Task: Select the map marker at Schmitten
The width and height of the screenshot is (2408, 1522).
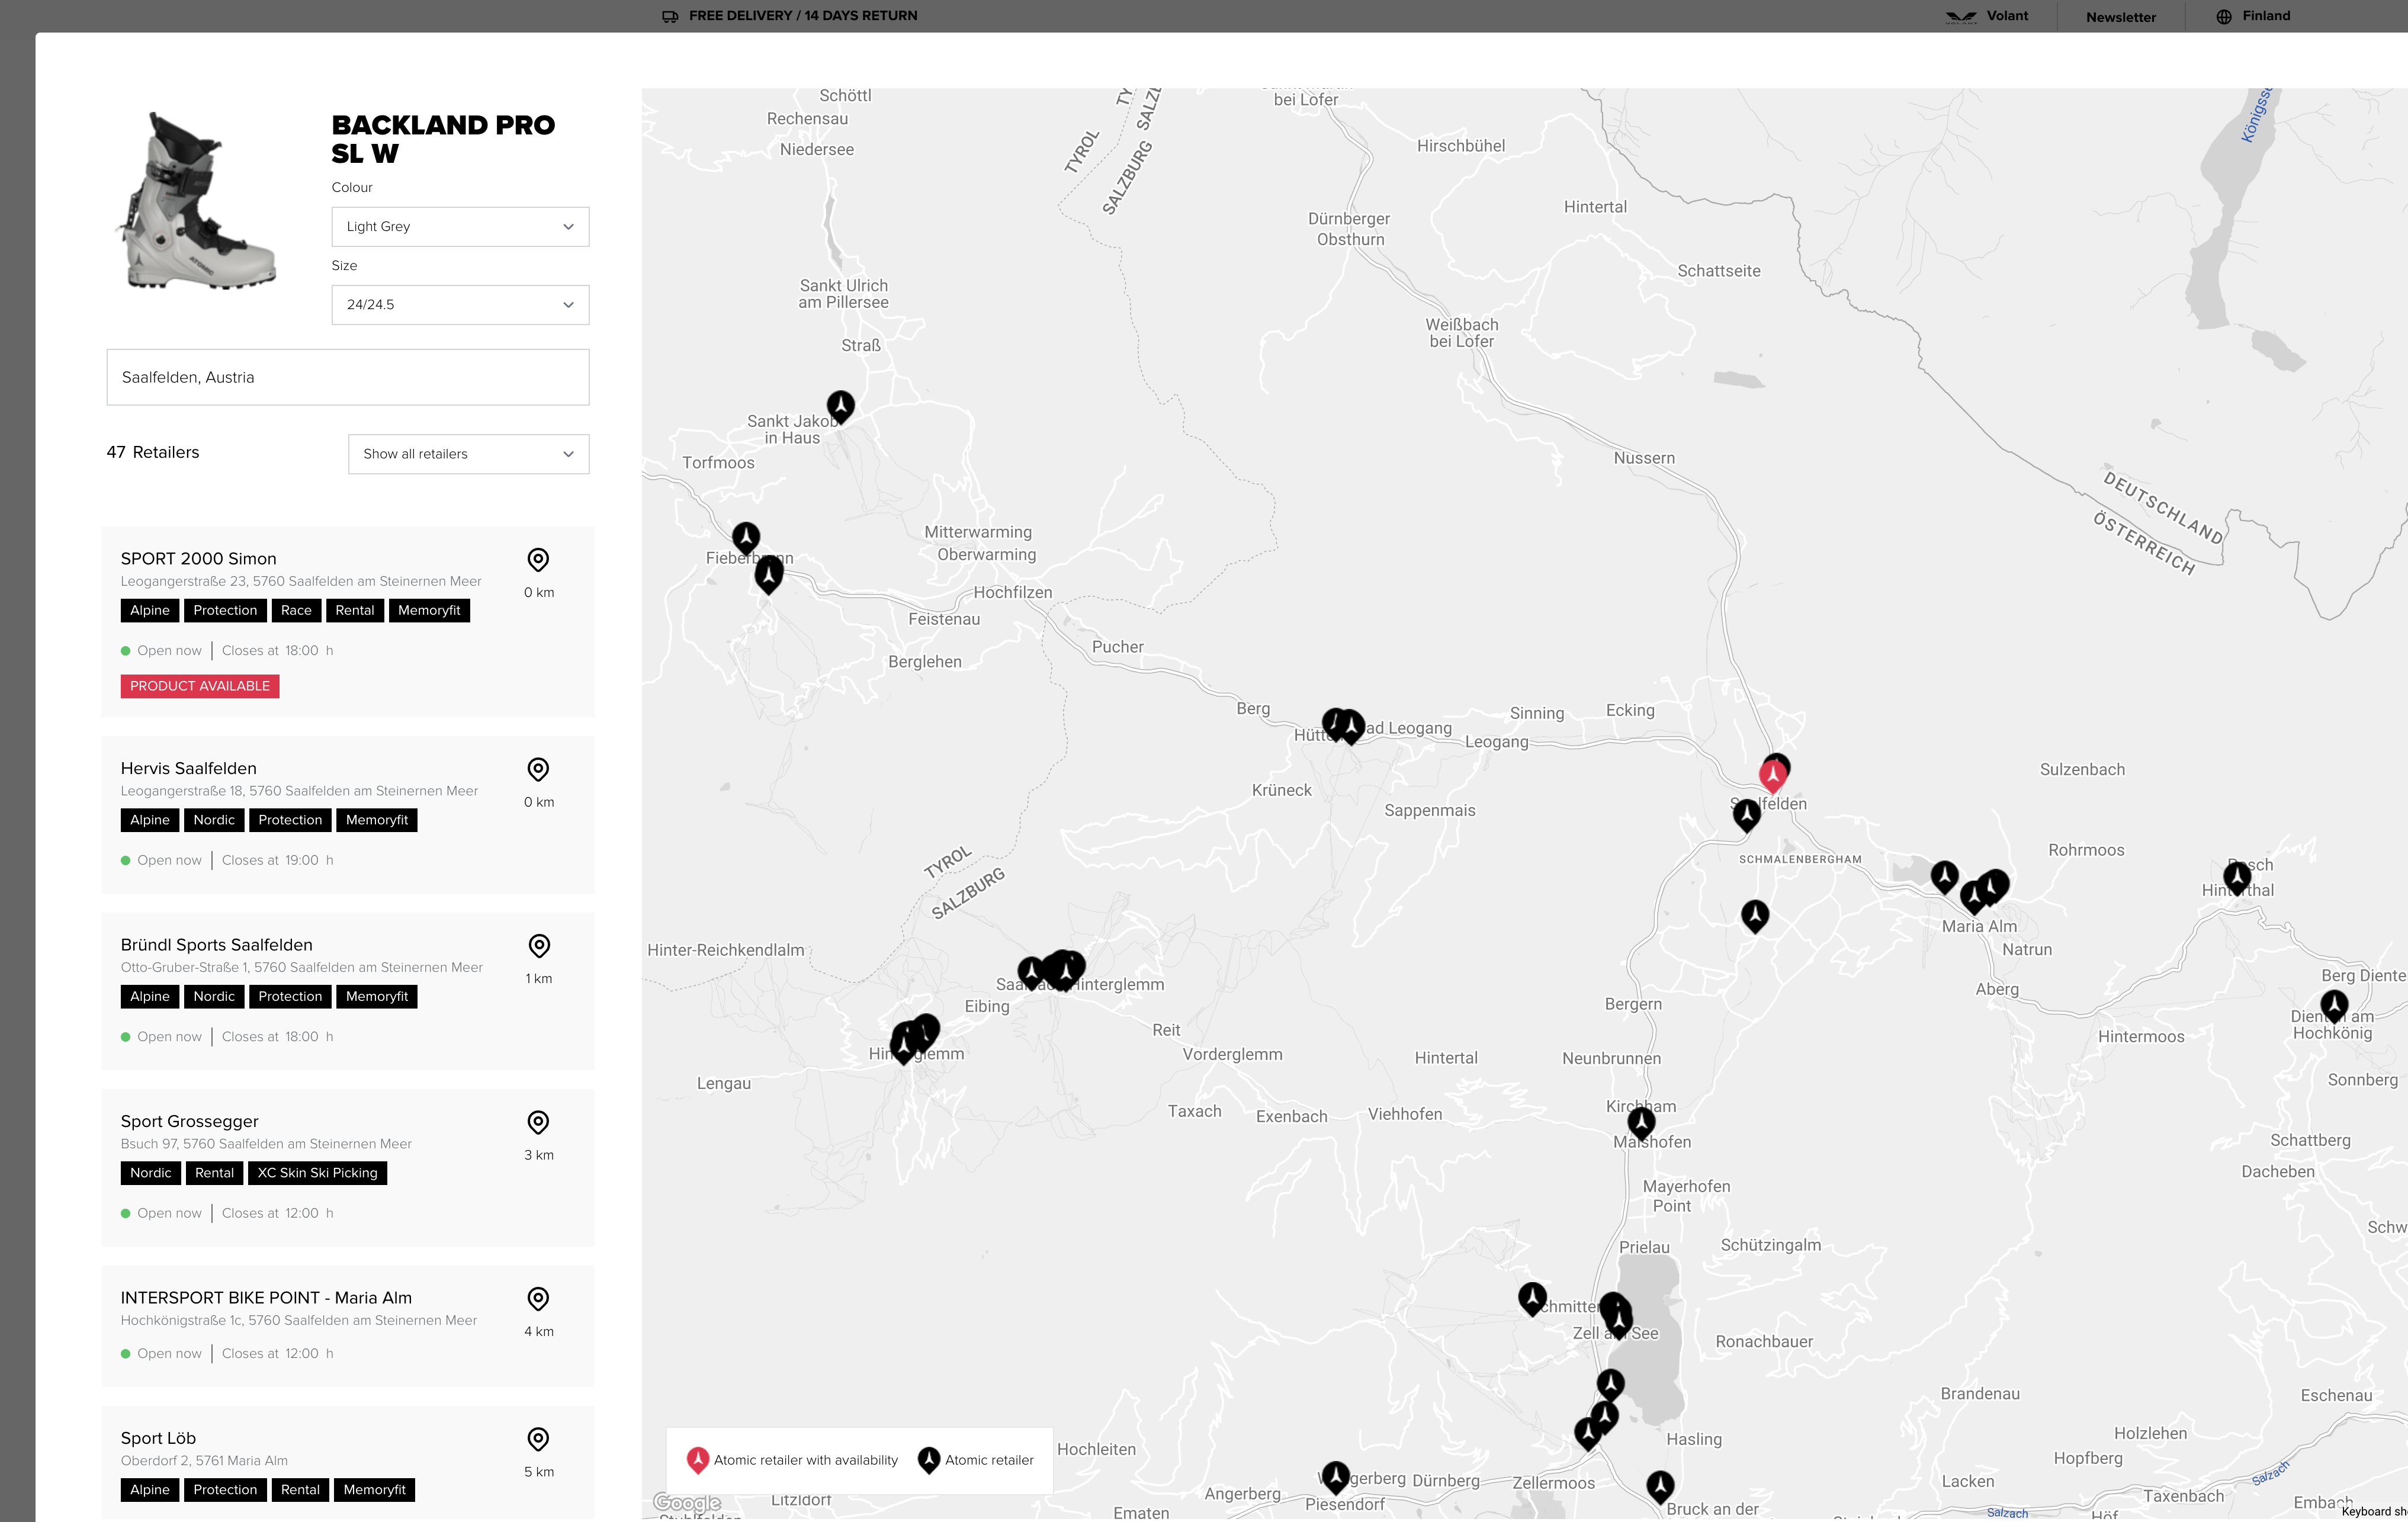Action: [x=1532, y=1298]
